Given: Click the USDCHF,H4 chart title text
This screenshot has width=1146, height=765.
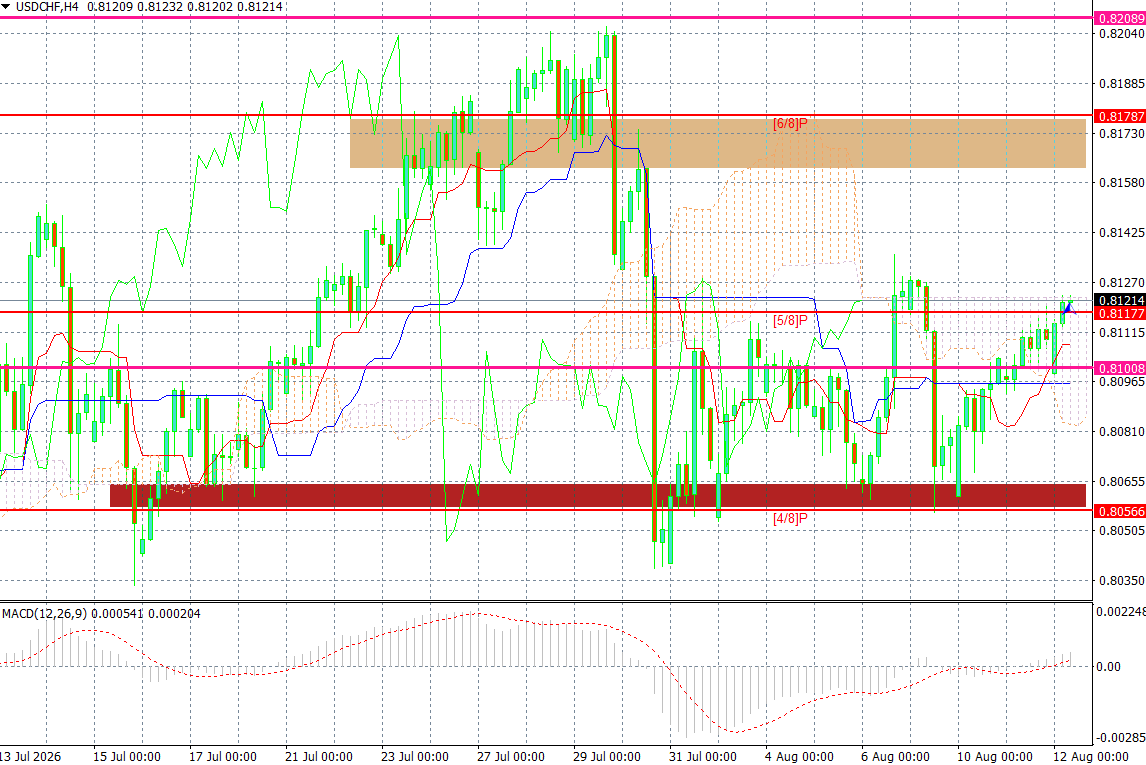Looking at the screenshot, I should pos(48,7).
